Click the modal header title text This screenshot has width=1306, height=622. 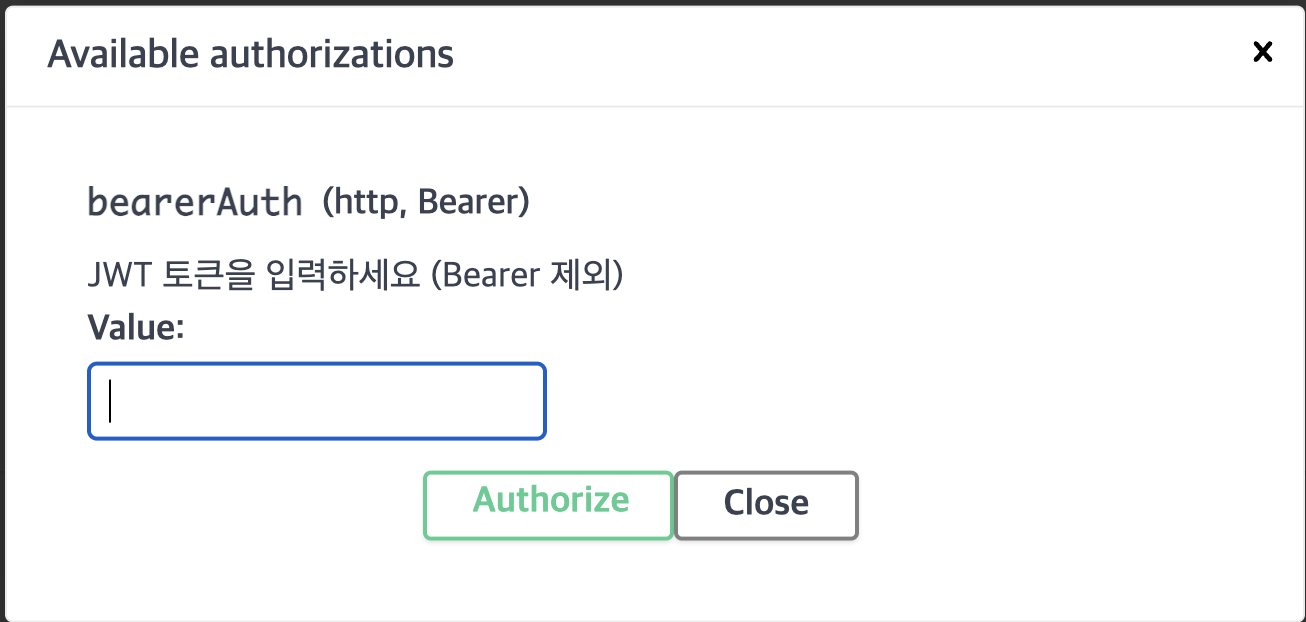tap(250, 53)
